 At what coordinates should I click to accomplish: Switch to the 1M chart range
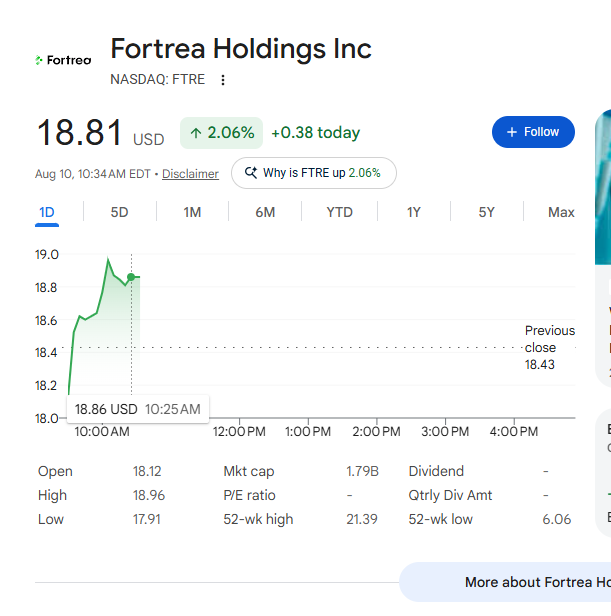[x=192, y=213]
